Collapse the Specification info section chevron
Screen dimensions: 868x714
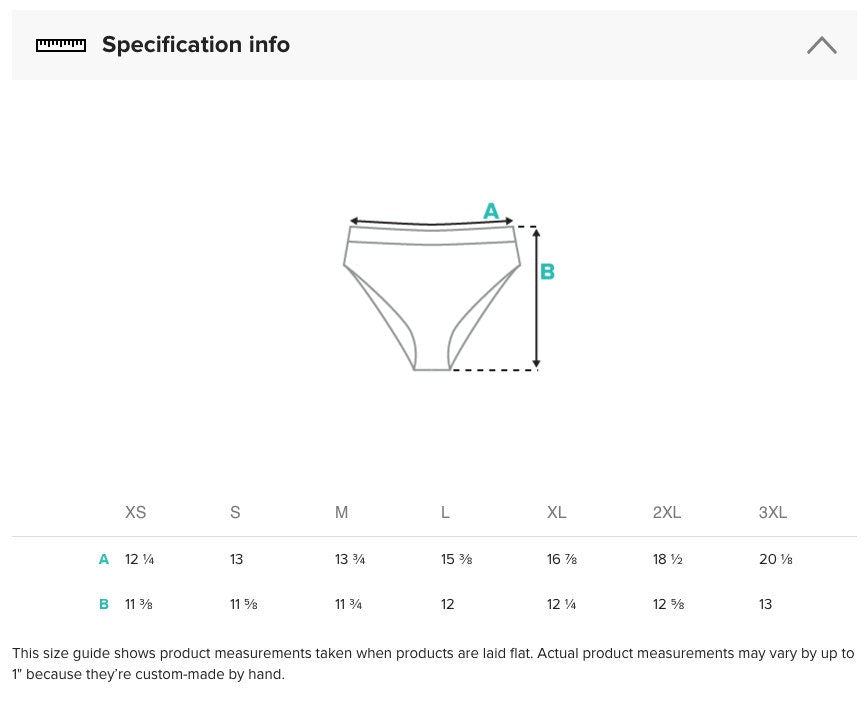822,45
